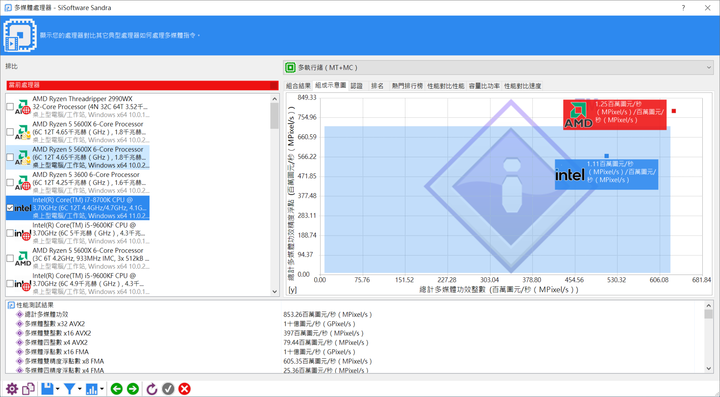Viewport: 720px width, 397px height.
Task: Click the [y] axis label below chart
Action: 292,290
